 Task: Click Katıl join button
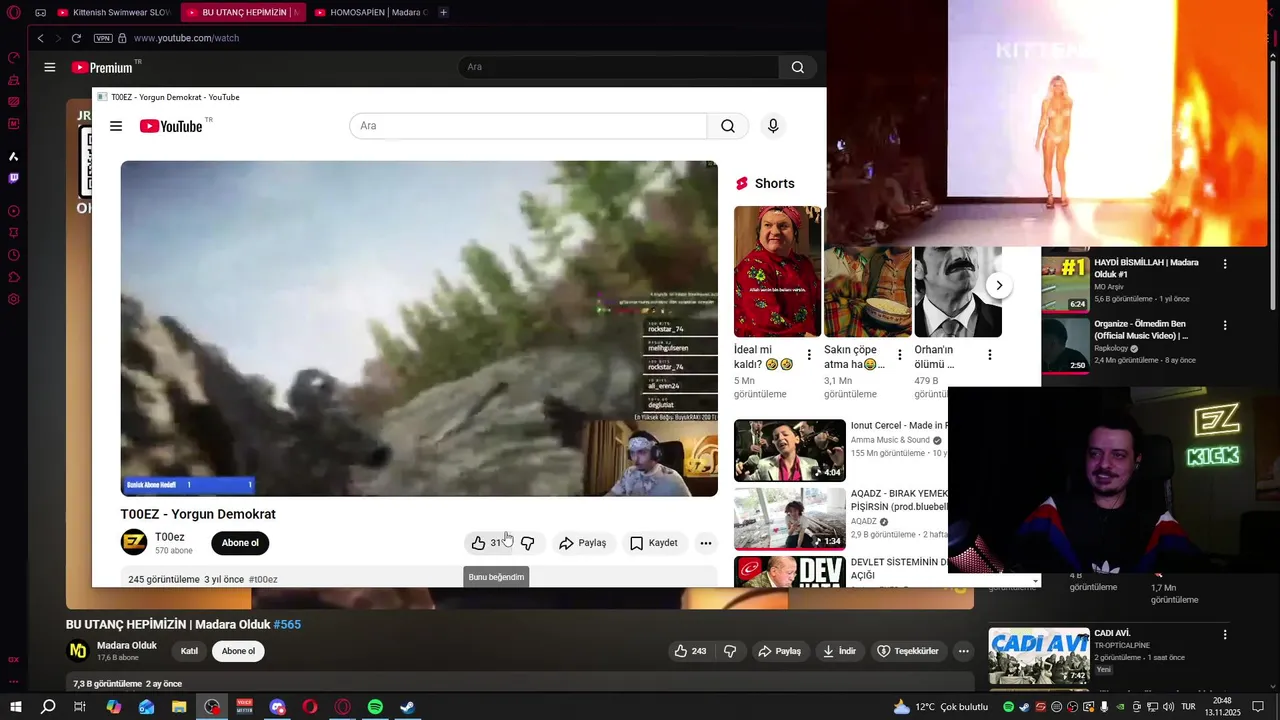189,651
